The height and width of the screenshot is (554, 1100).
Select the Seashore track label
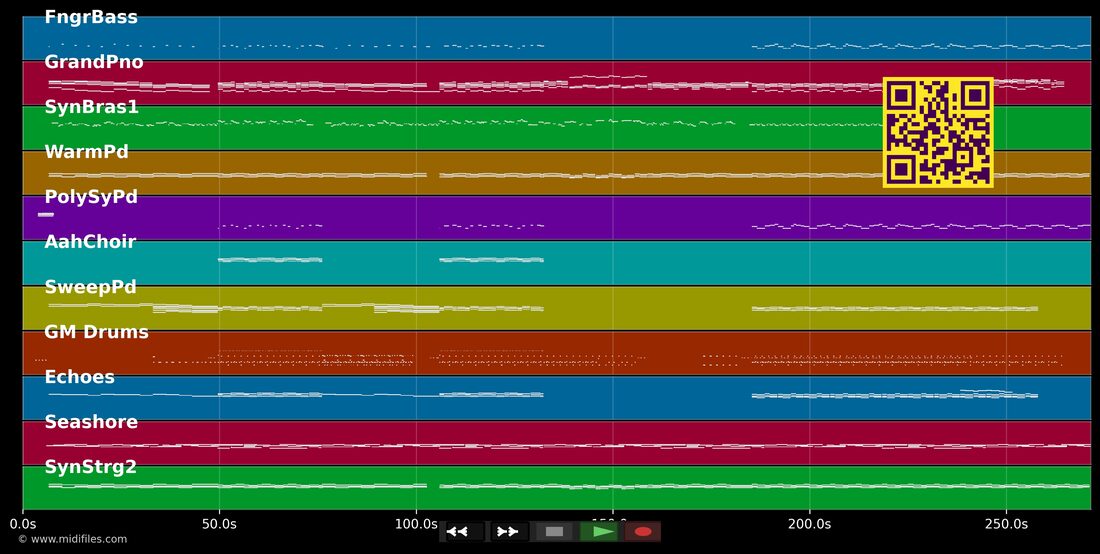coord(91,421)
